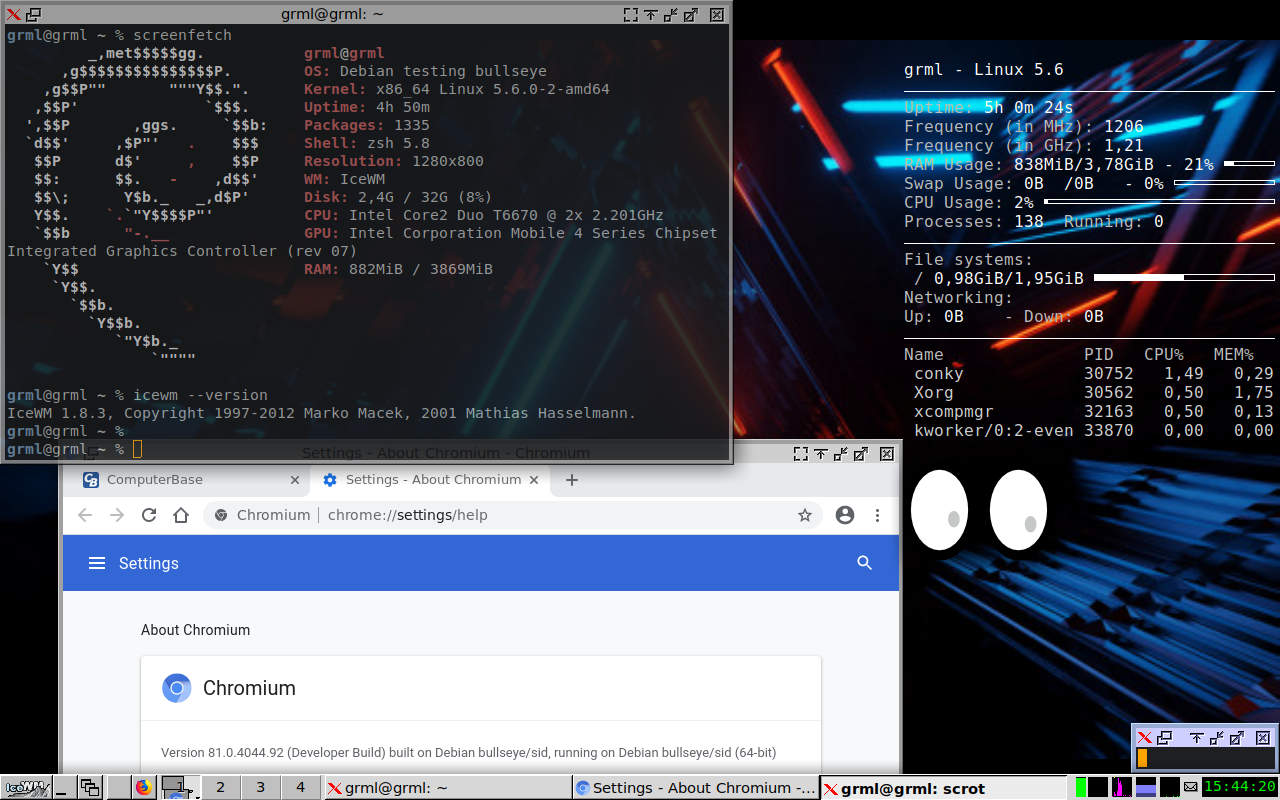Go forward in Chromium

117,515
